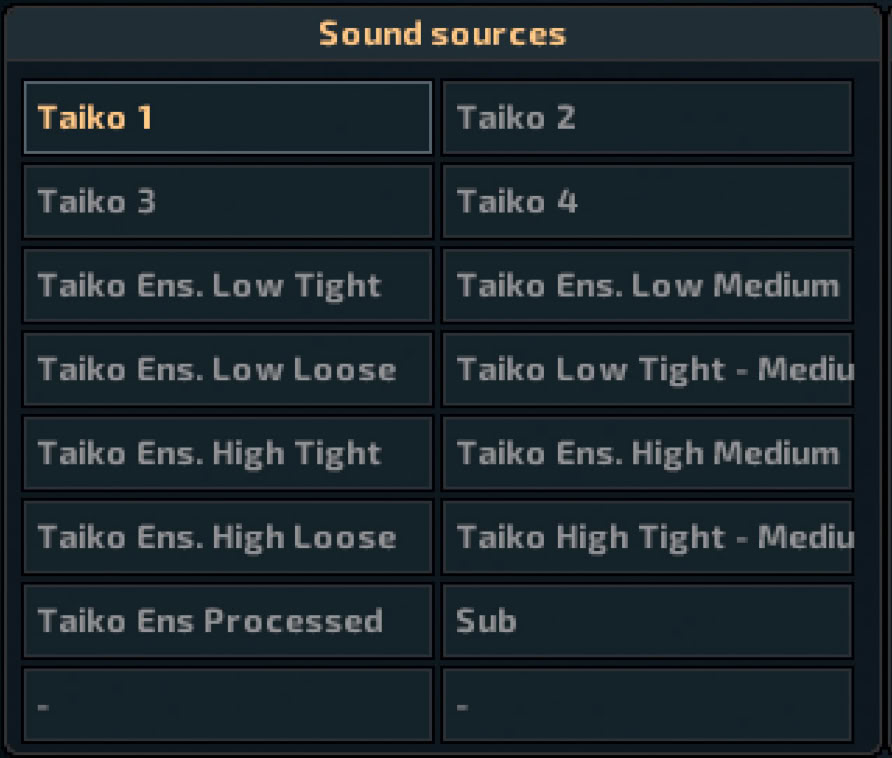The image size is (892, 758).
Task: Choose Taiko Ens. High Loose slot
Action: pos(228,538)
